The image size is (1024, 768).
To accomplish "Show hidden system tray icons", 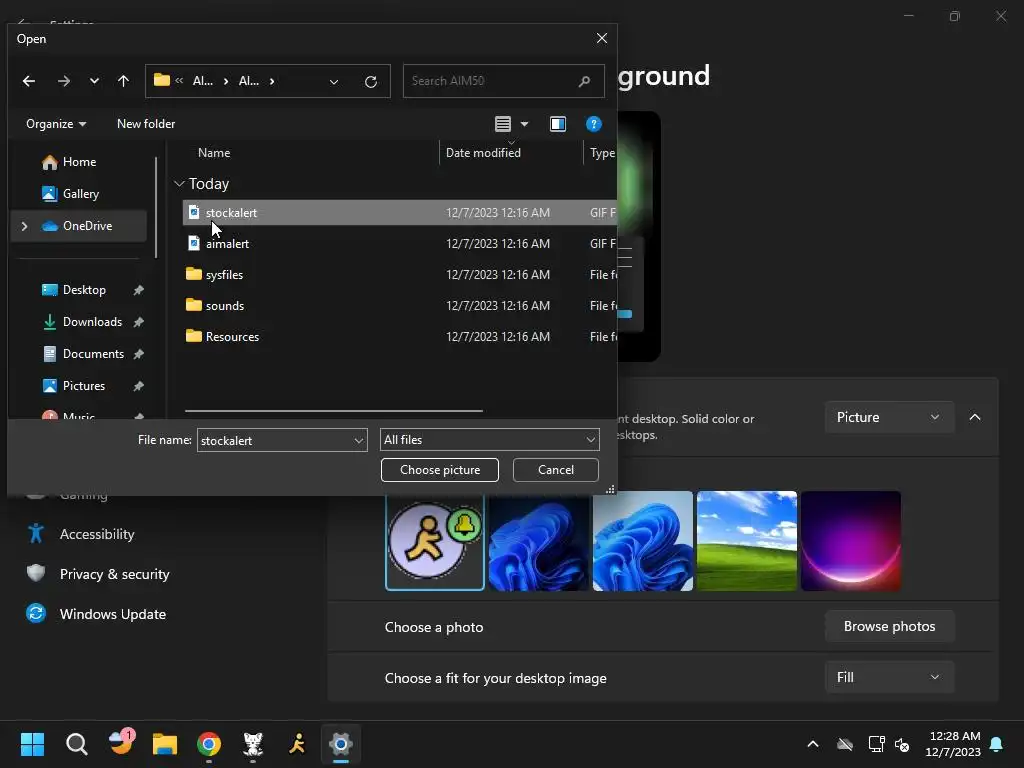I will [813, 744].
